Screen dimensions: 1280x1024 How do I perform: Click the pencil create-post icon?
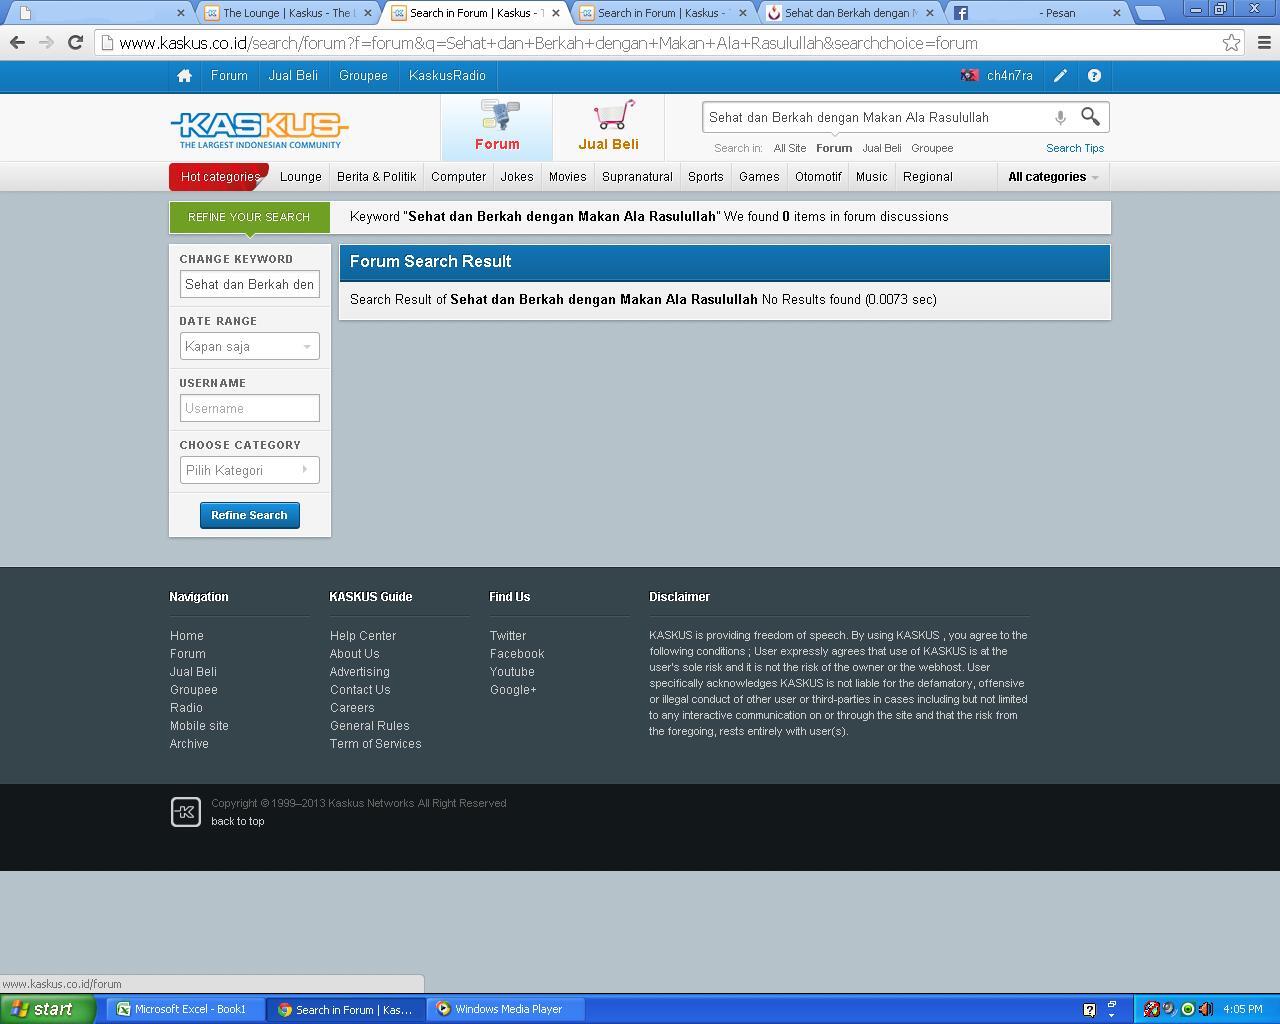(x=1060, y=76)
